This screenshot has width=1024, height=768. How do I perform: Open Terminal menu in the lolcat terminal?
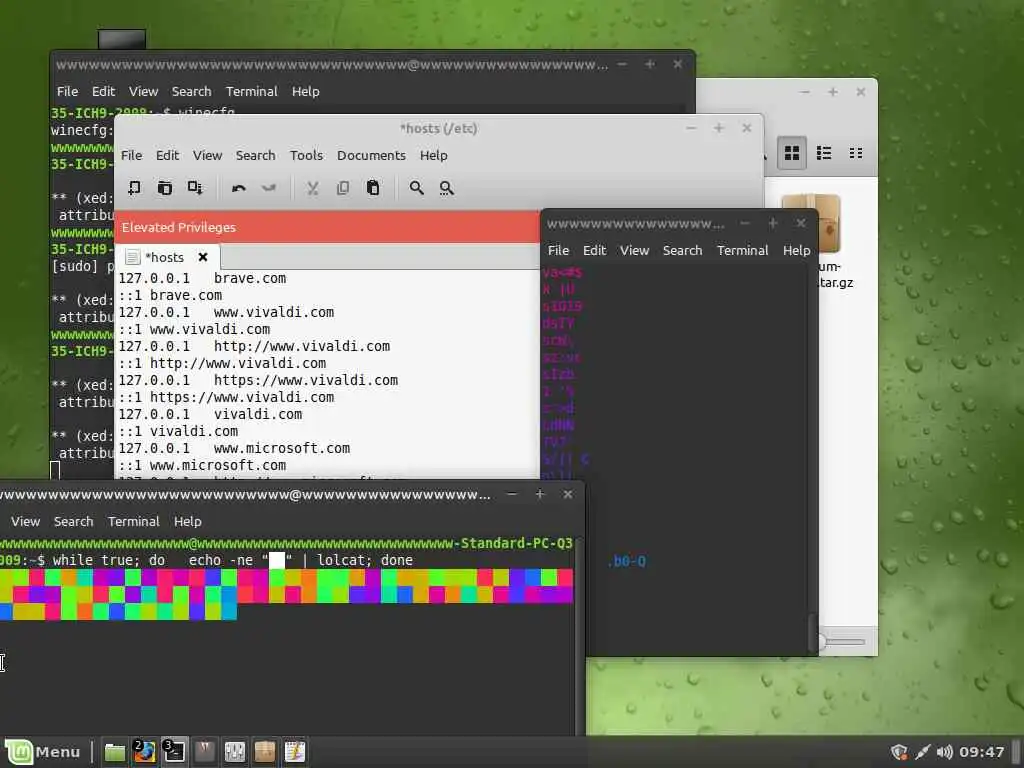(133, 521)
